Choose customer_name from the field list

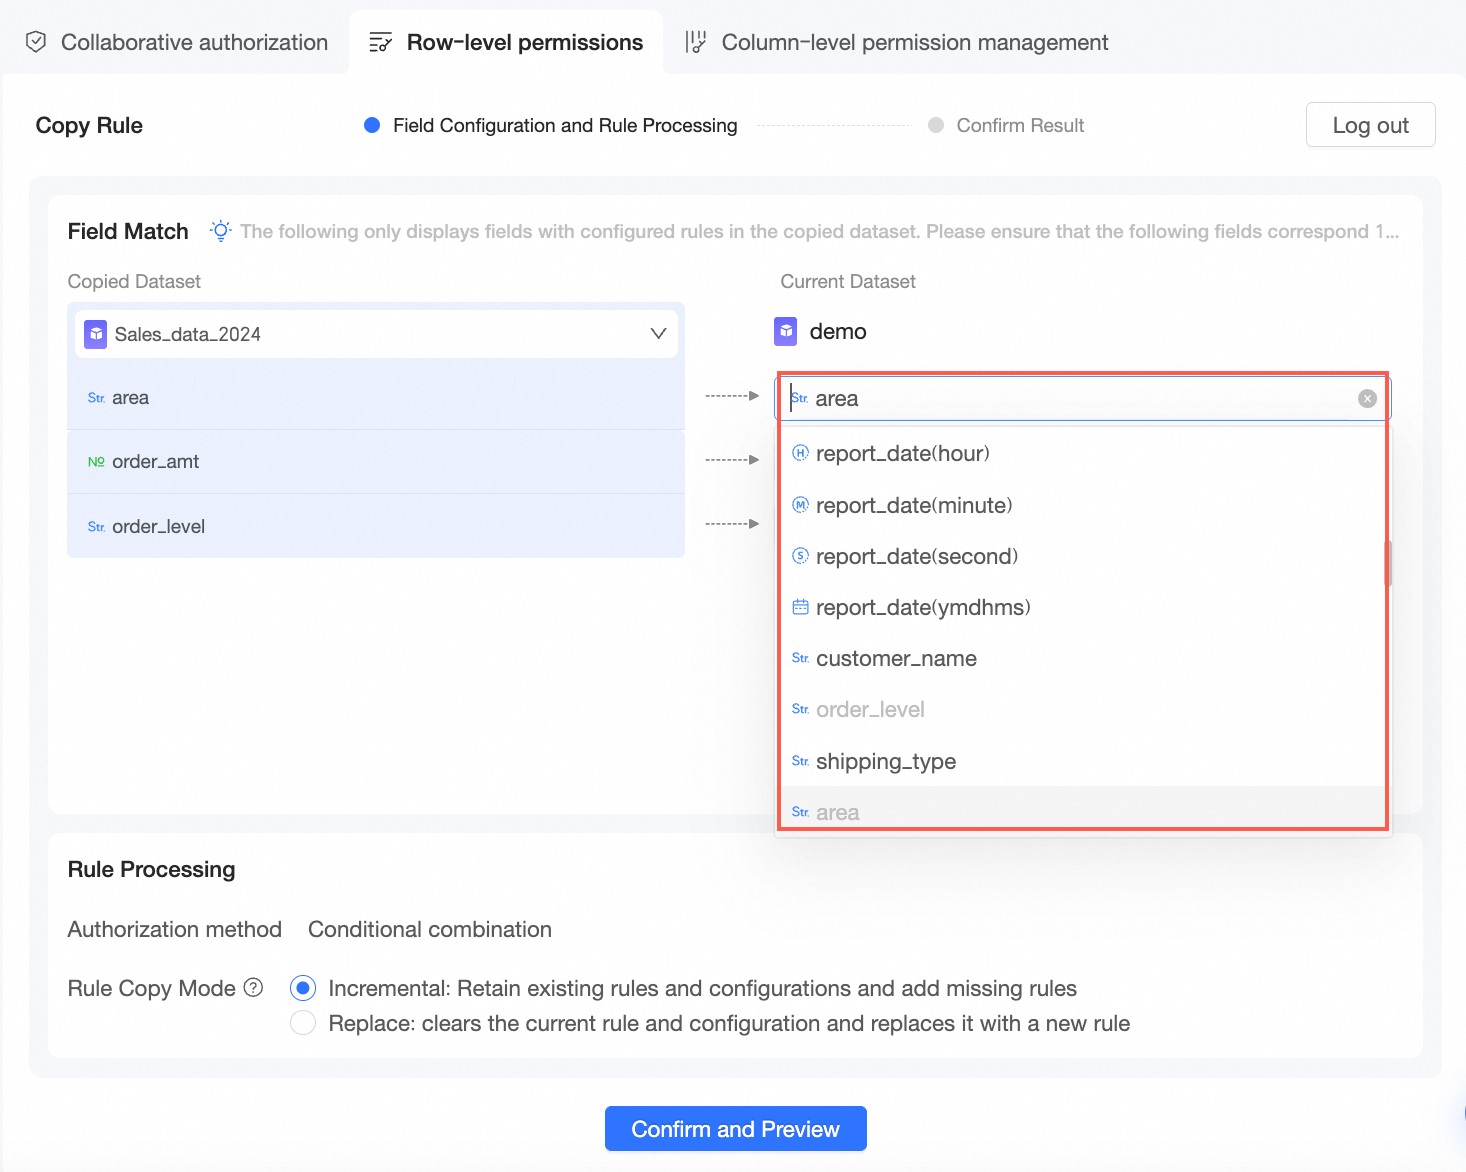(896, 659)
